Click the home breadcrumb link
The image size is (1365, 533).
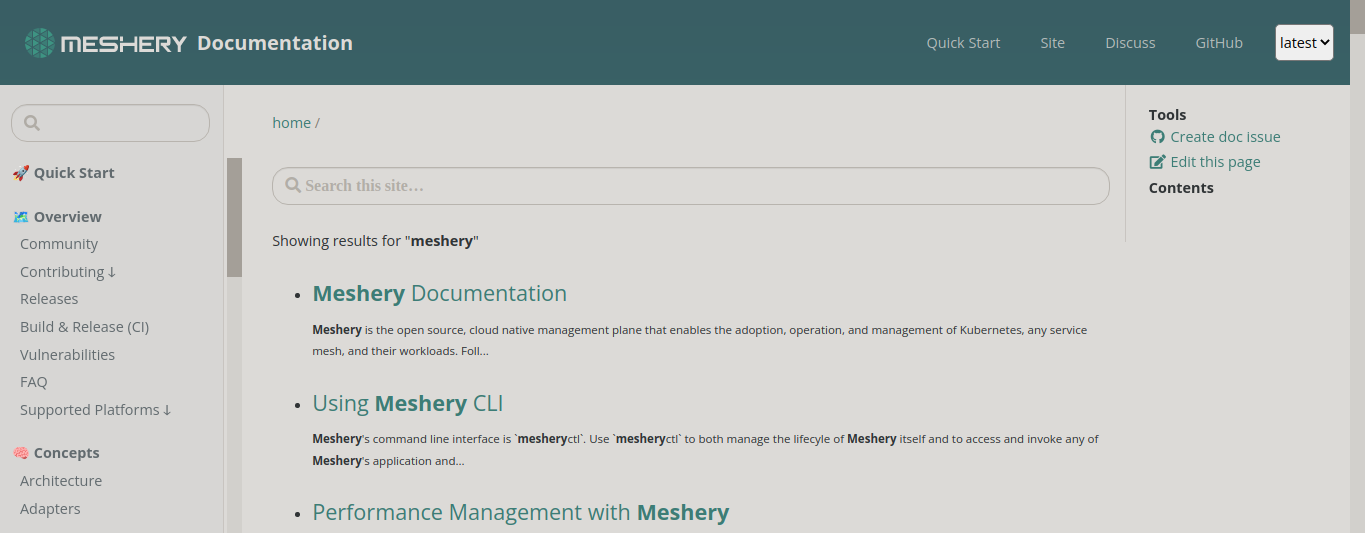click(291, 123)
